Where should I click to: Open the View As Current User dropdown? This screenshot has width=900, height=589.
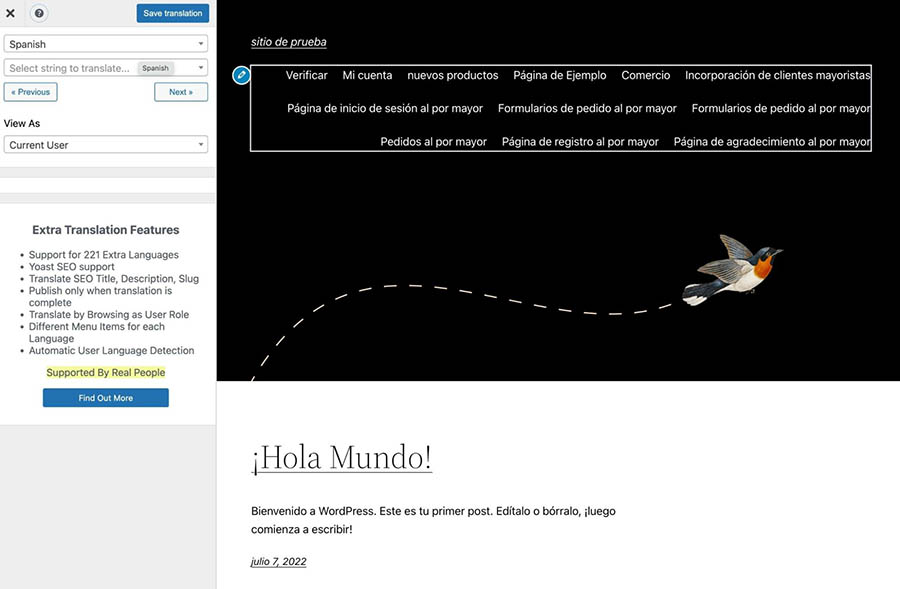(x=105, y=145)
